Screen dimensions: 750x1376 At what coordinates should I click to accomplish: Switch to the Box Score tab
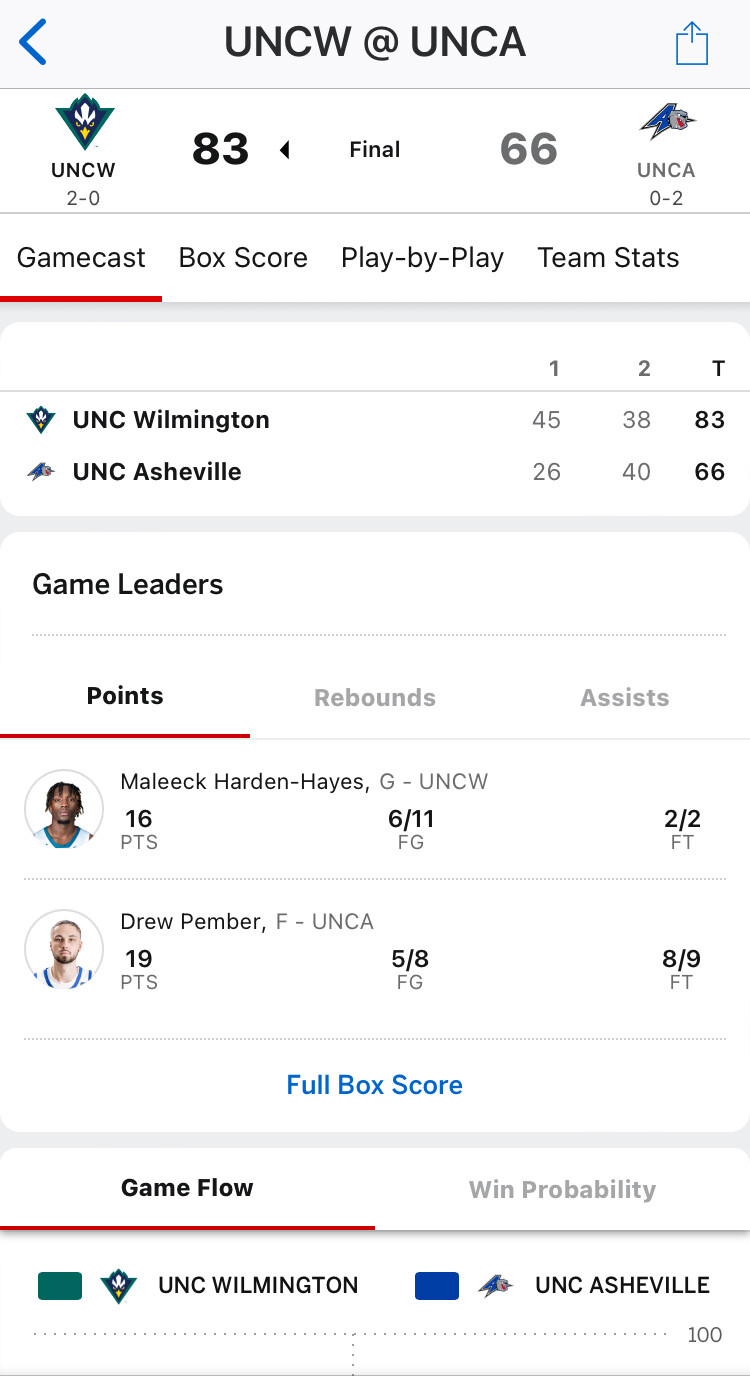pyautogui.click(x=243, y=258)
